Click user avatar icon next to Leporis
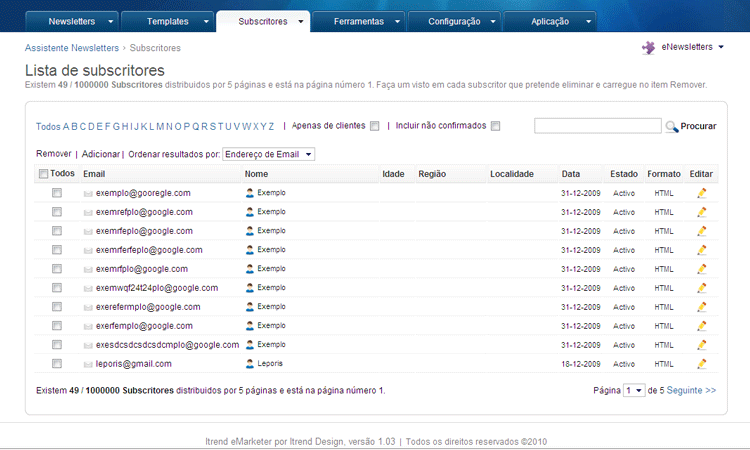750x450 pixels. (250, 363)
